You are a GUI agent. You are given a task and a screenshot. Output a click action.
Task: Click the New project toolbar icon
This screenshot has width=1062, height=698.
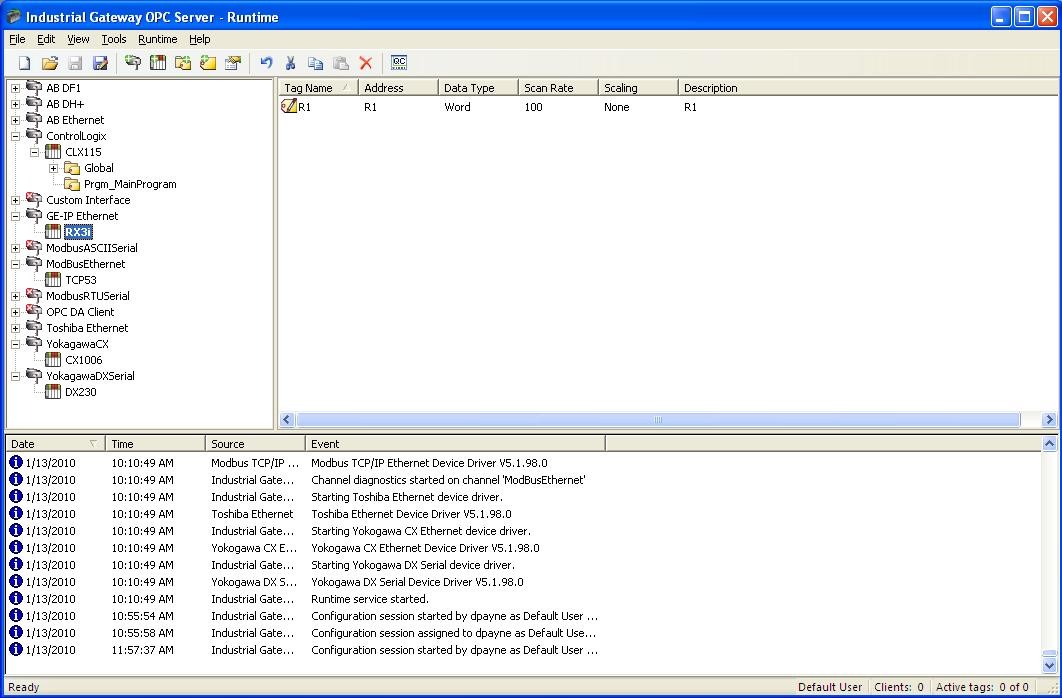pyautogui.click(x=25, y=63)
